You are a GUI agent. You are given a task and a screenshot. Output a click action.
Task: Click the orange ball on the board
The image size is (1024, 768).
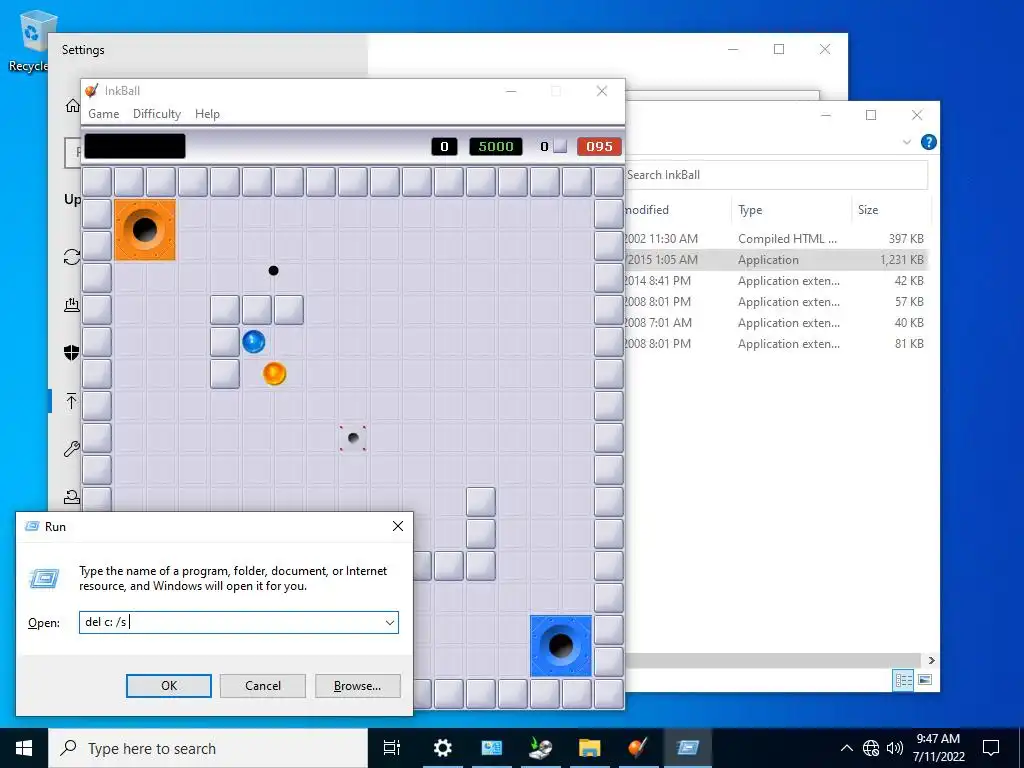[x=274, y=374]
